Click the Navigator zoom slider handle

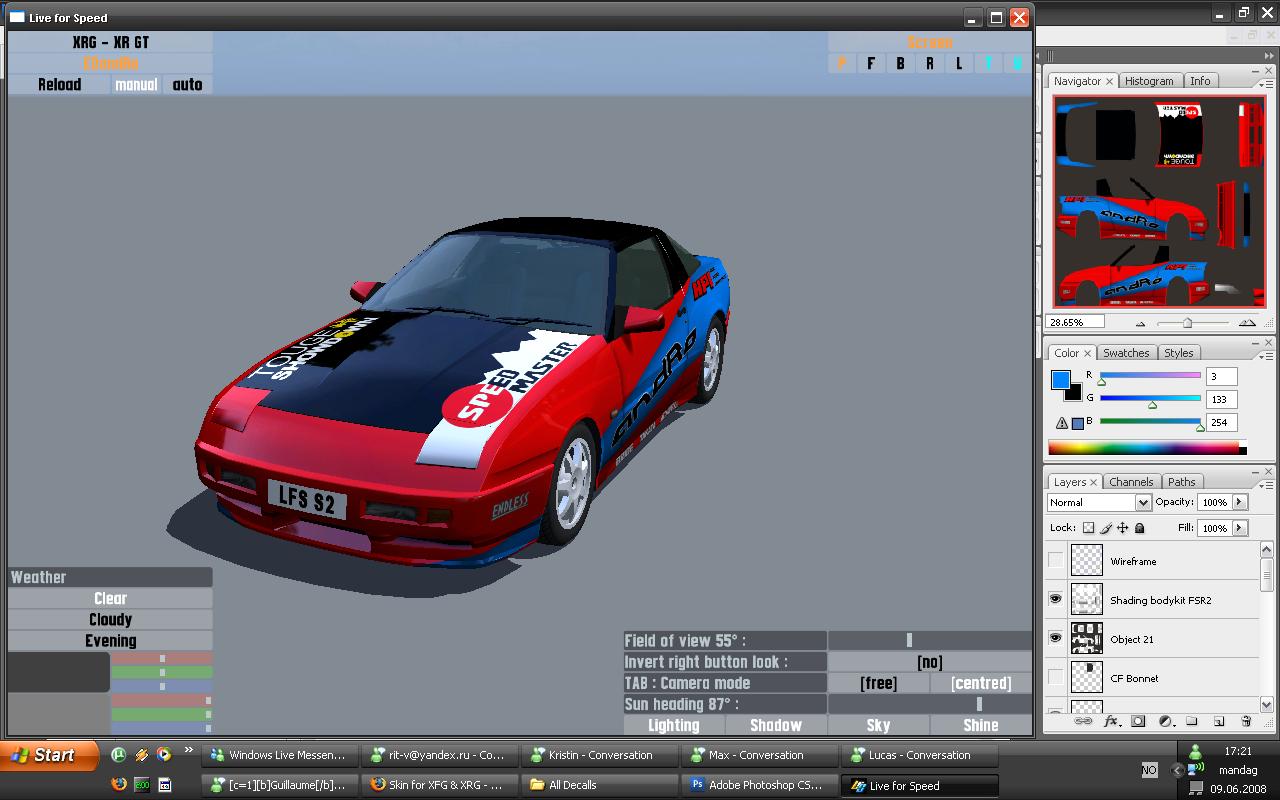pos(1187,323)
